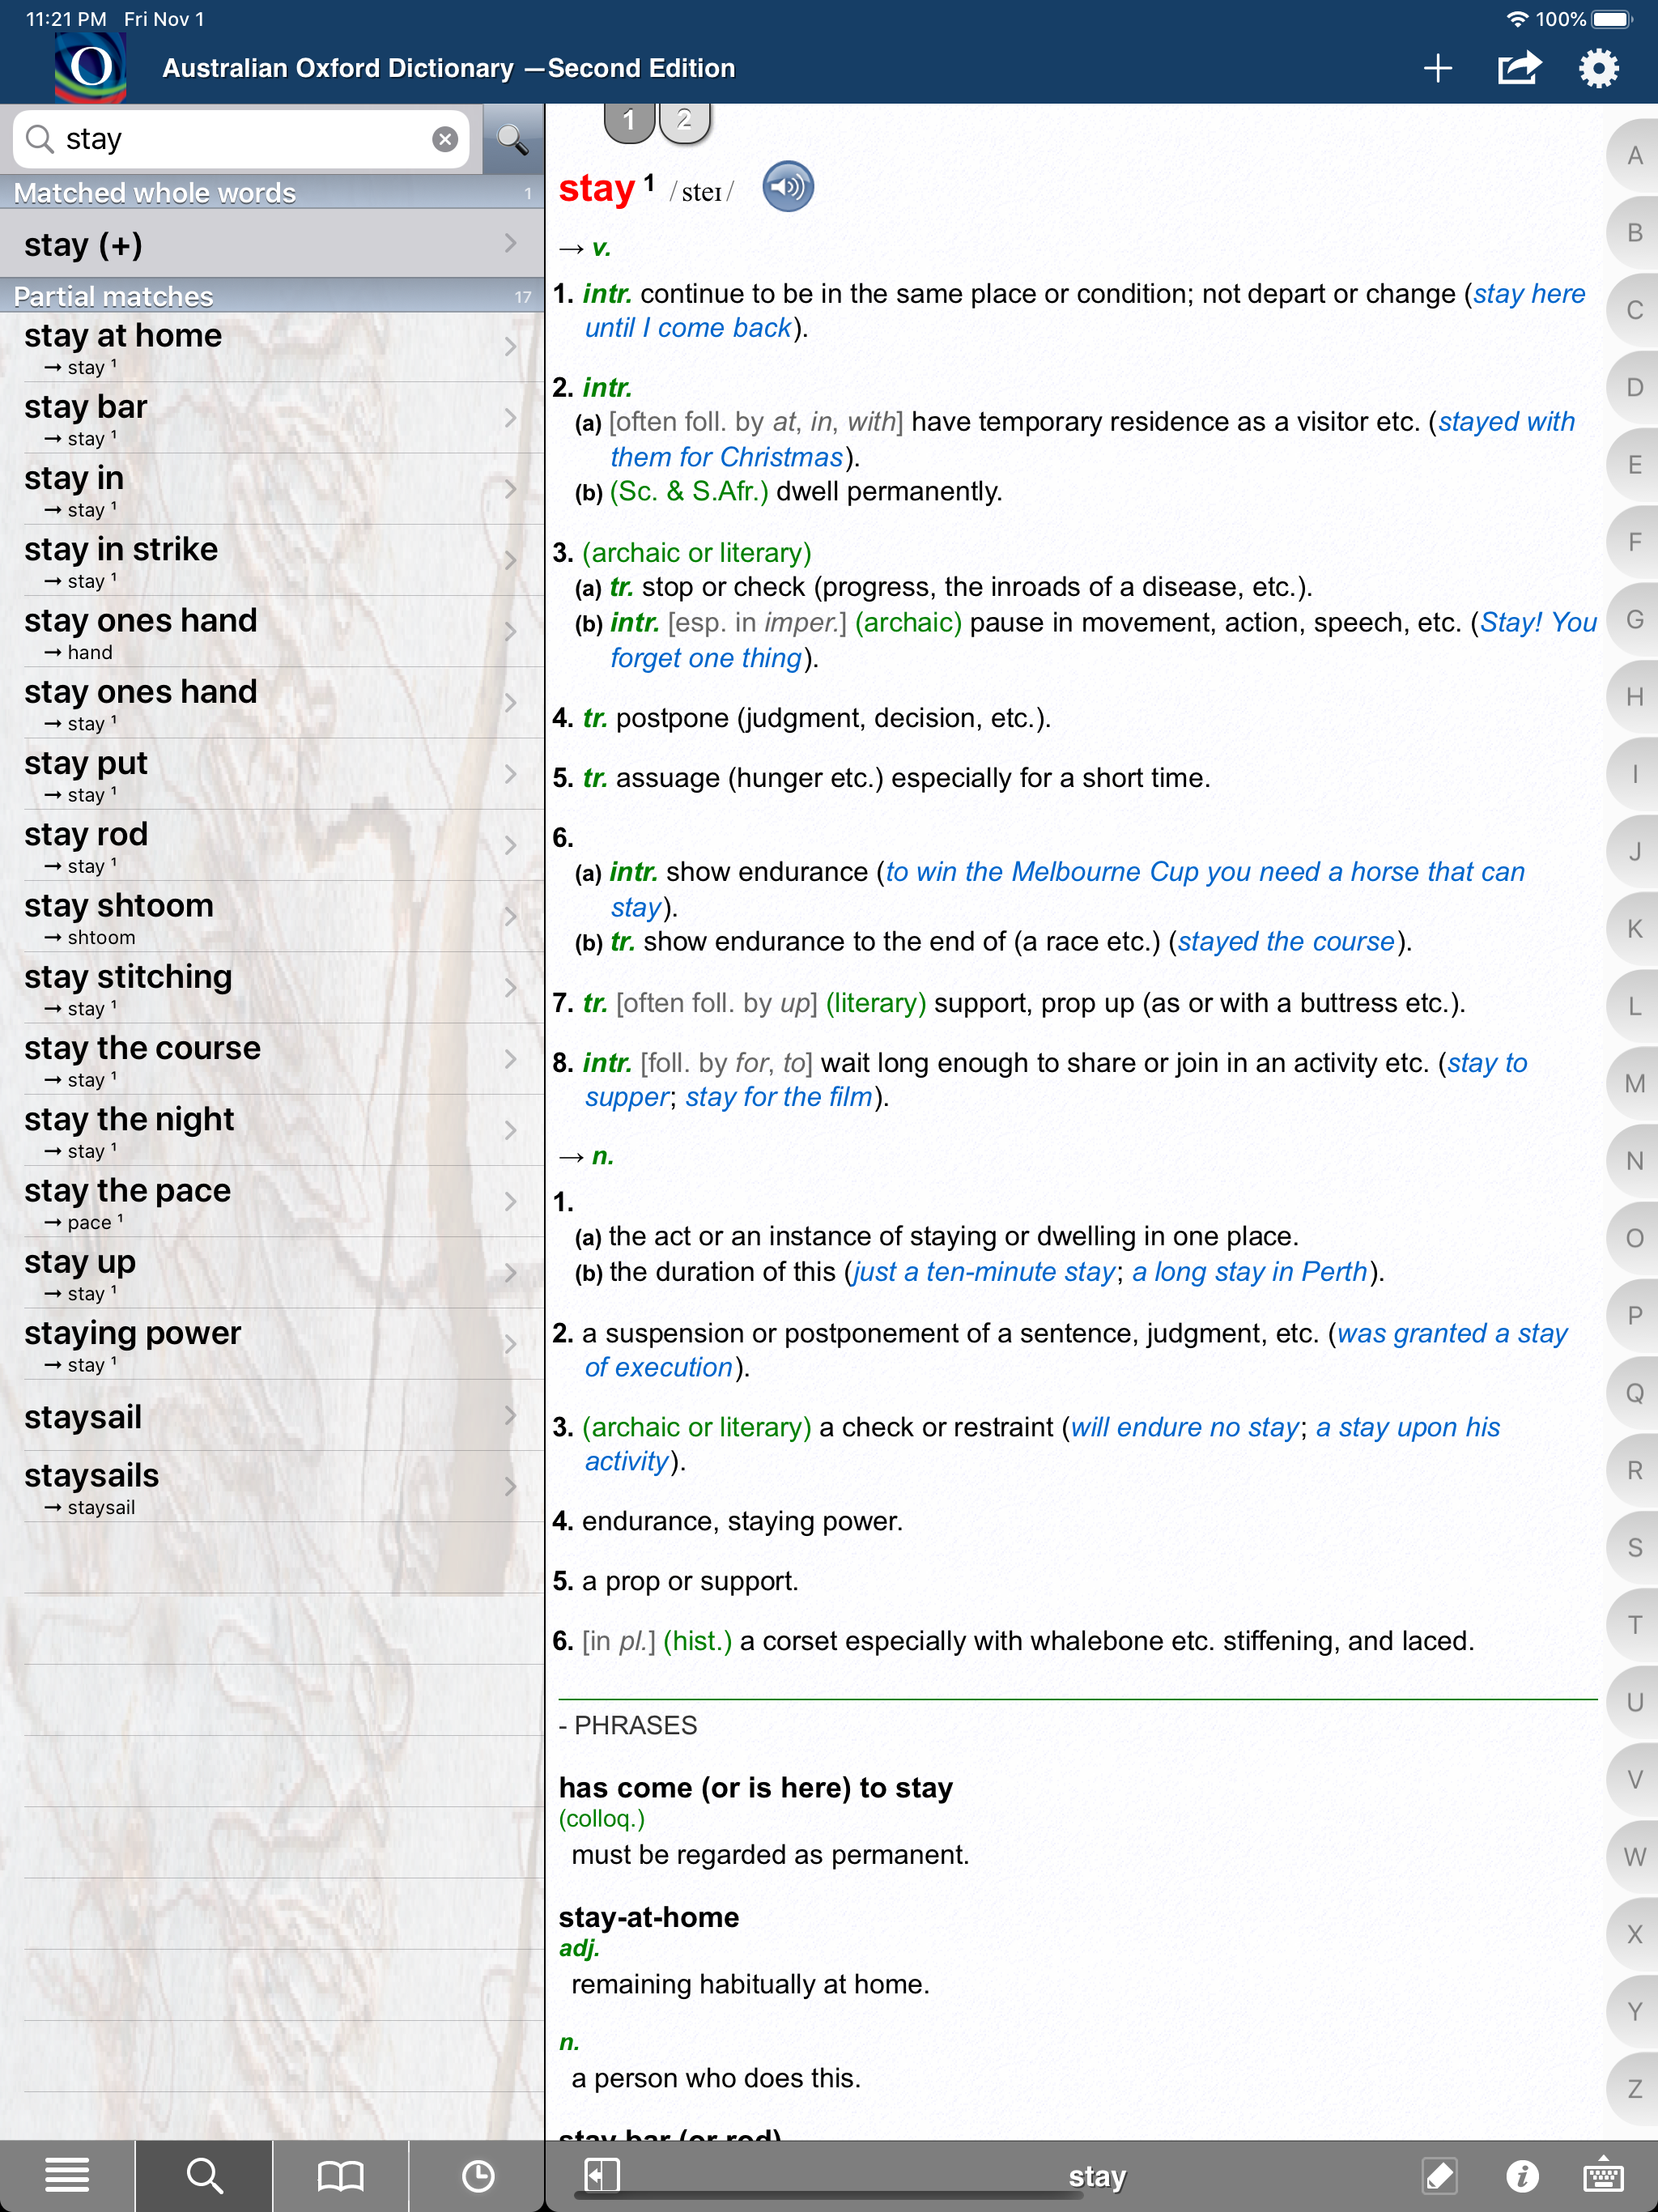Click the 11:21 PM clock
The image size is (1658, 2212).
66,19
